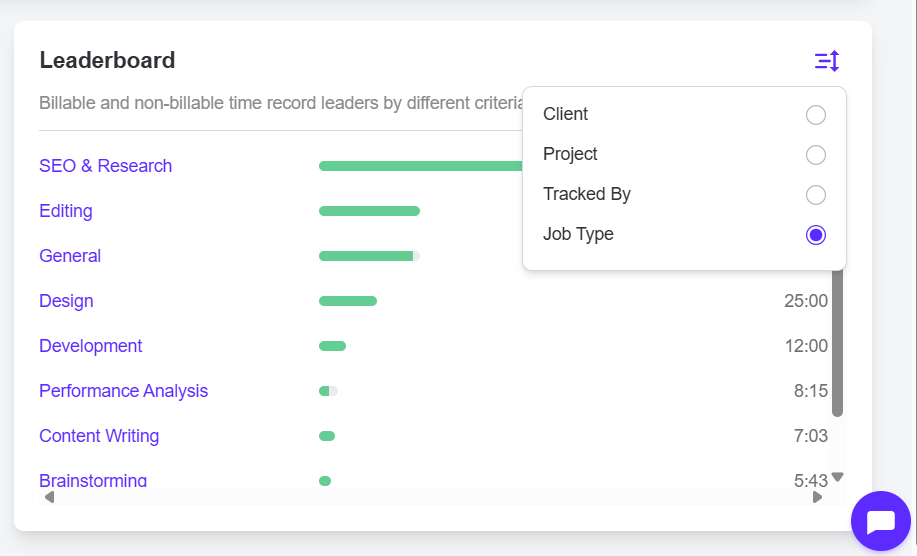
Task: Select the Project radio button
Action: (816, 155)
